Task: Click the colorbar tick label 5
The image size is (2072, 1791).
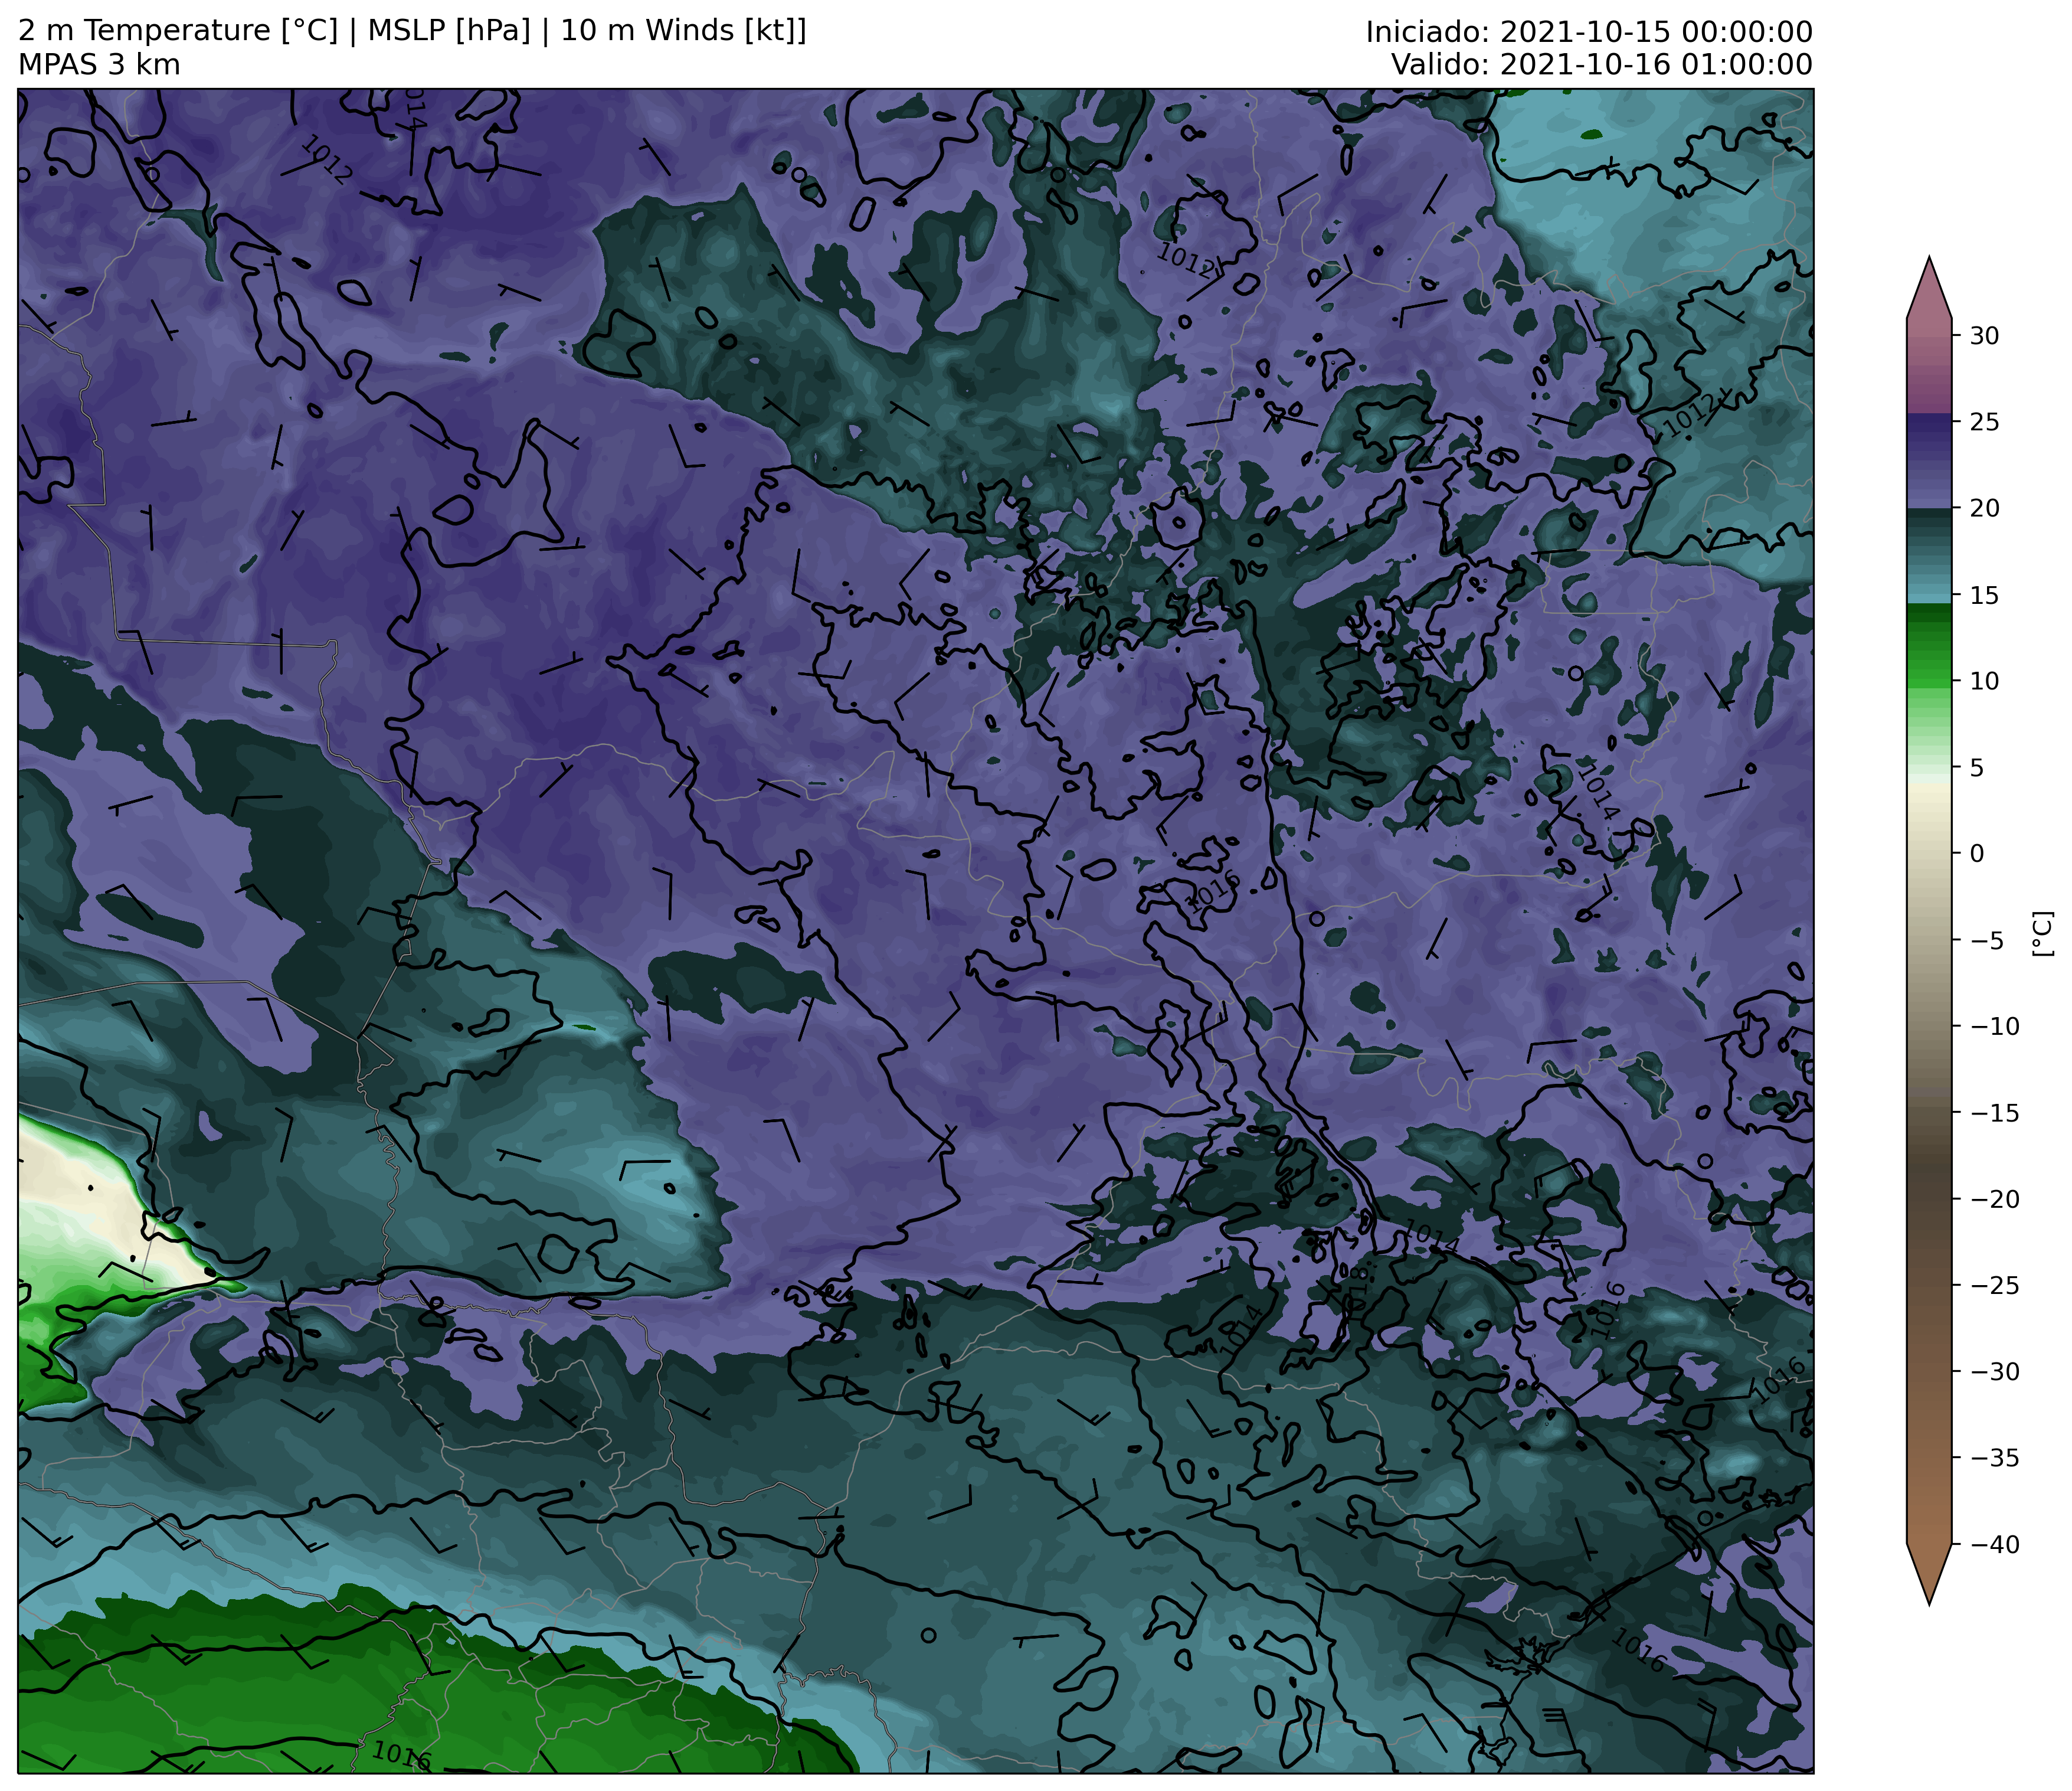Action: tap(1977, 768)
